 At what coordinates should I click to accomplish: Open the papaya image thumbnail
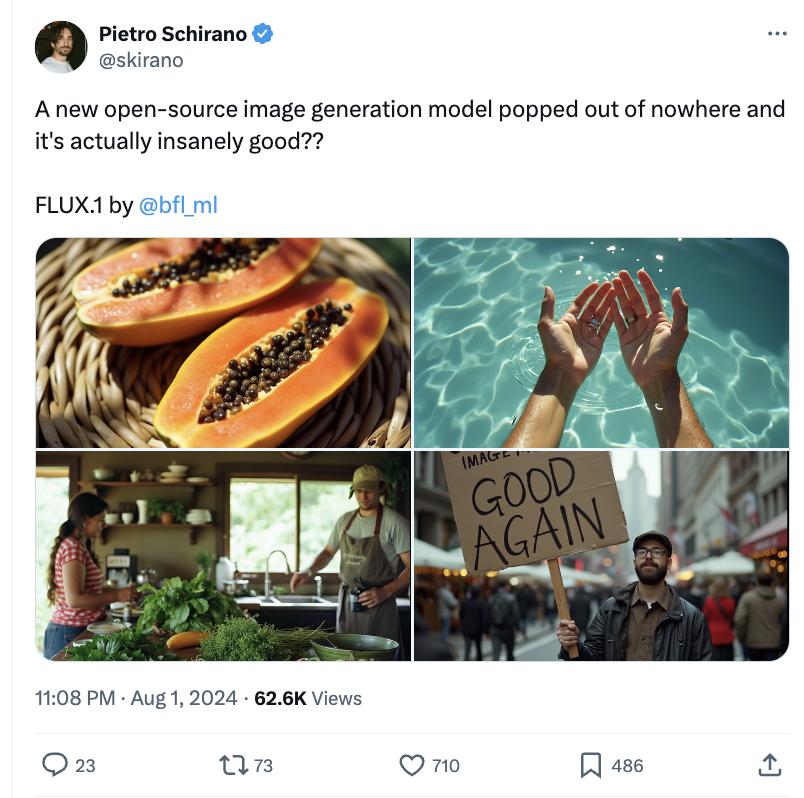point(223,342)
